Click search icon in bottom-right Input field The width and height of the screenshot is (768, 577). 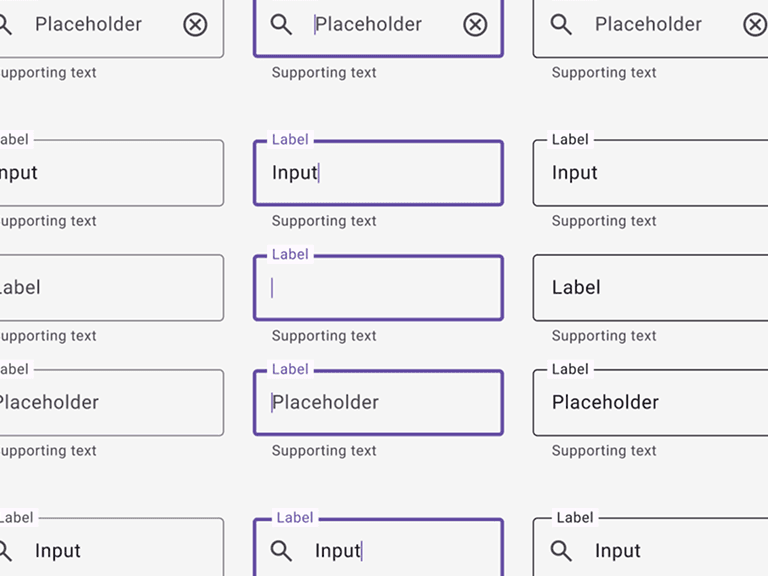[x=562, y=551]
